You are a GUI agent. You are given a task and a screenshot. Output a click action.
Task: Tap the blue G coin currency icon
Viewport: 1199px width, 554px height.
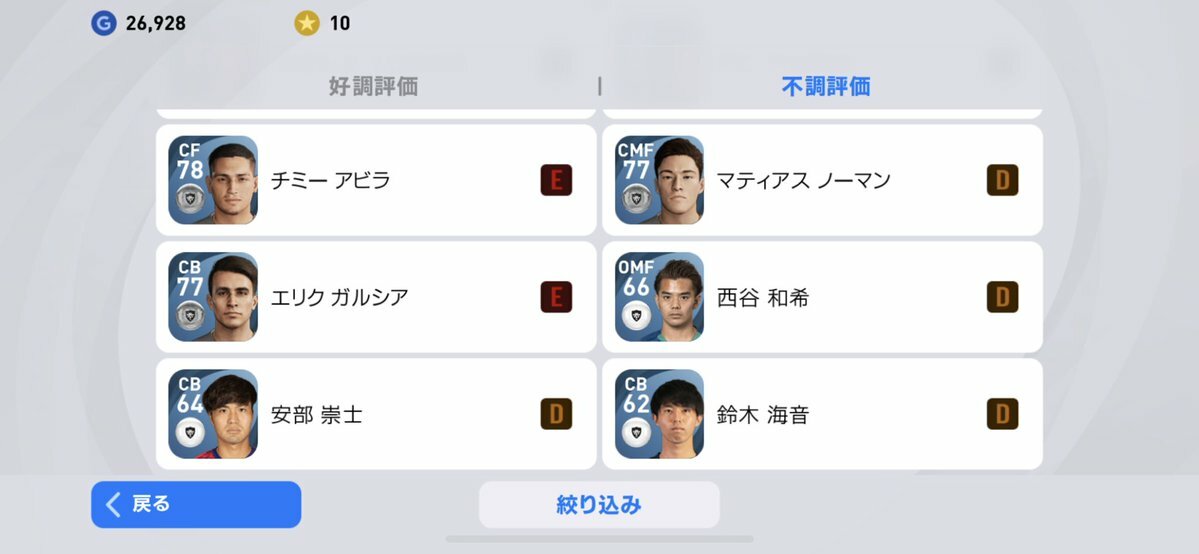(x=103, y=24)
